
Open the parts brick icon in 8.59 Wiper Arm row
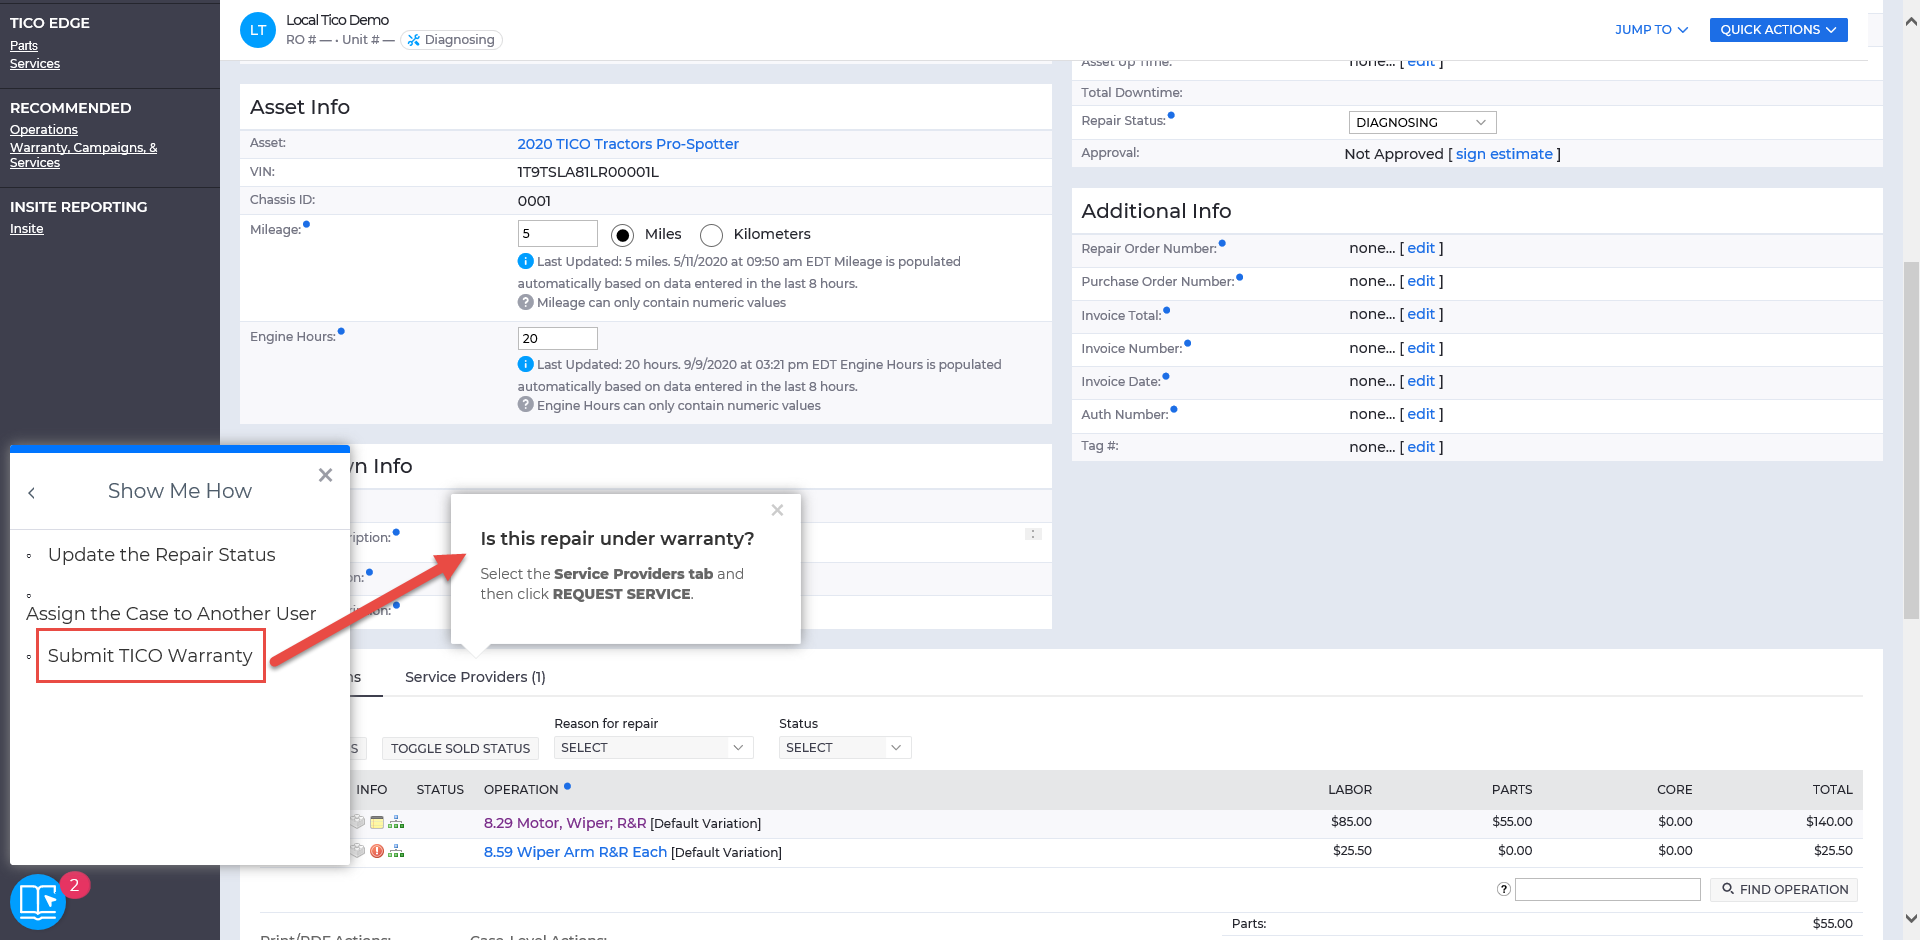[x=358, y=851]
